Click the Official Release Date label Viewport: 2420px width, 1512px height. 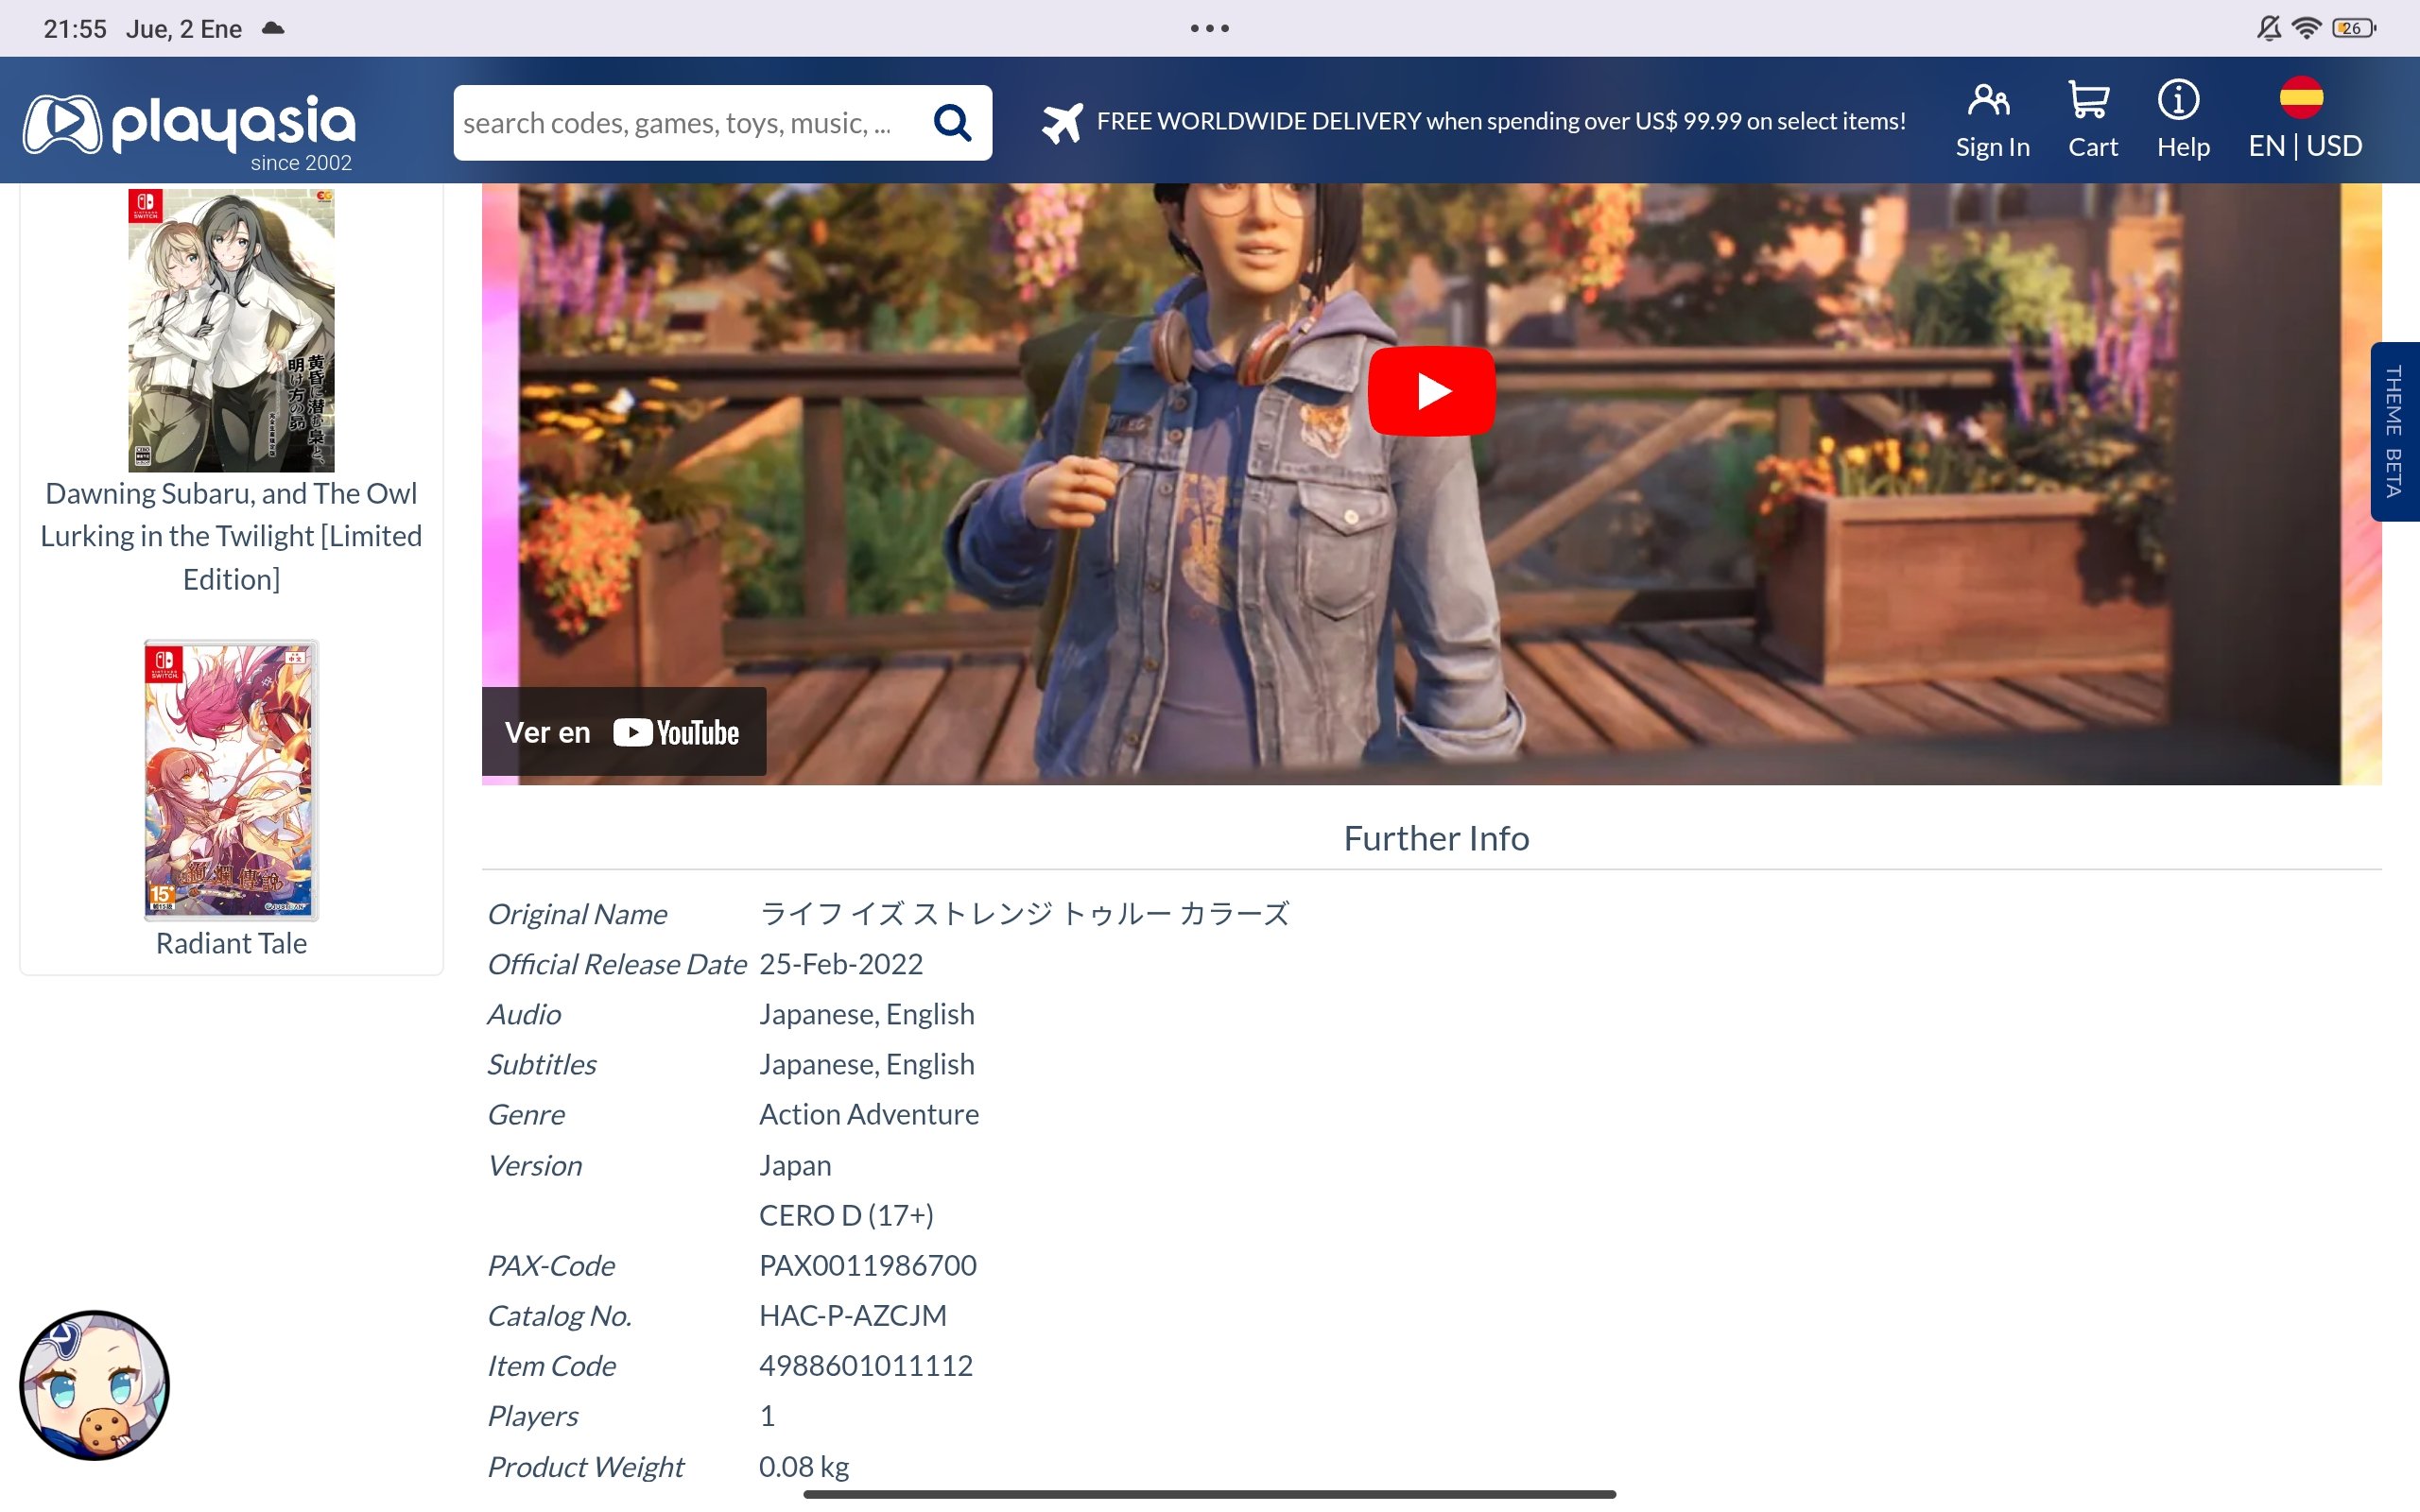coord(617,964)
